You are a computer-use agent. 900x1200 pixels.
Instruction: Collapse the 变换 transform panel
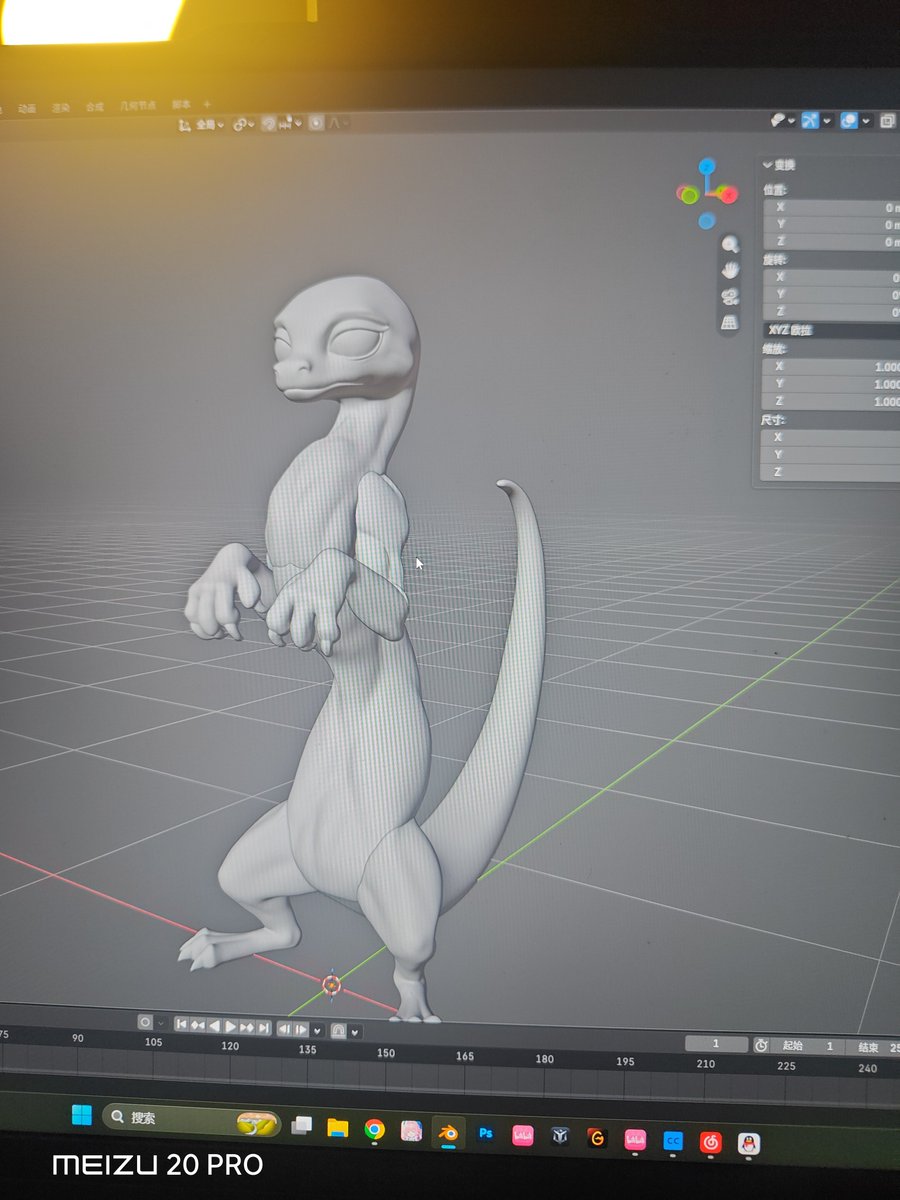coord(779,165)
